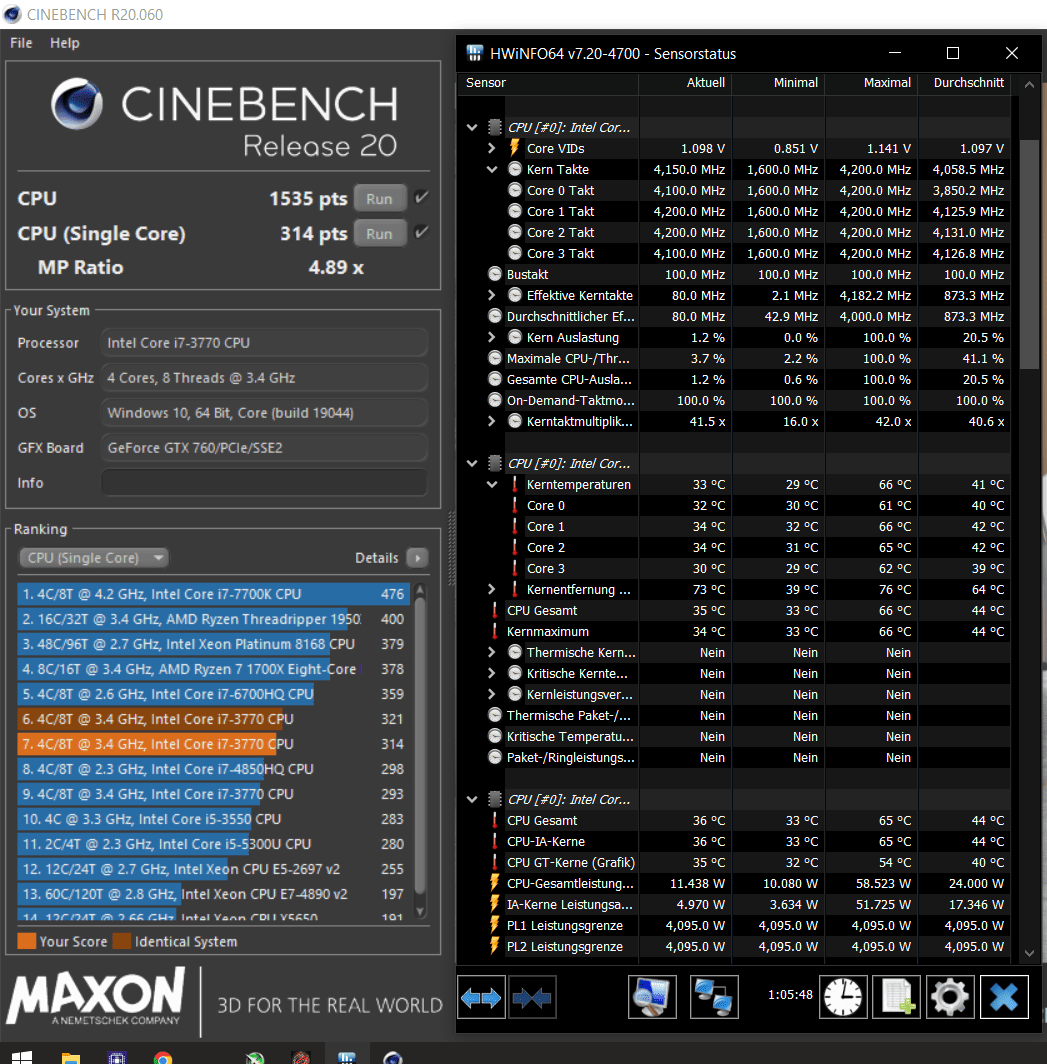This screenshot has width=1047, height=1064.
Task: Reset sensor values with the clock icon
Action: 843,997
